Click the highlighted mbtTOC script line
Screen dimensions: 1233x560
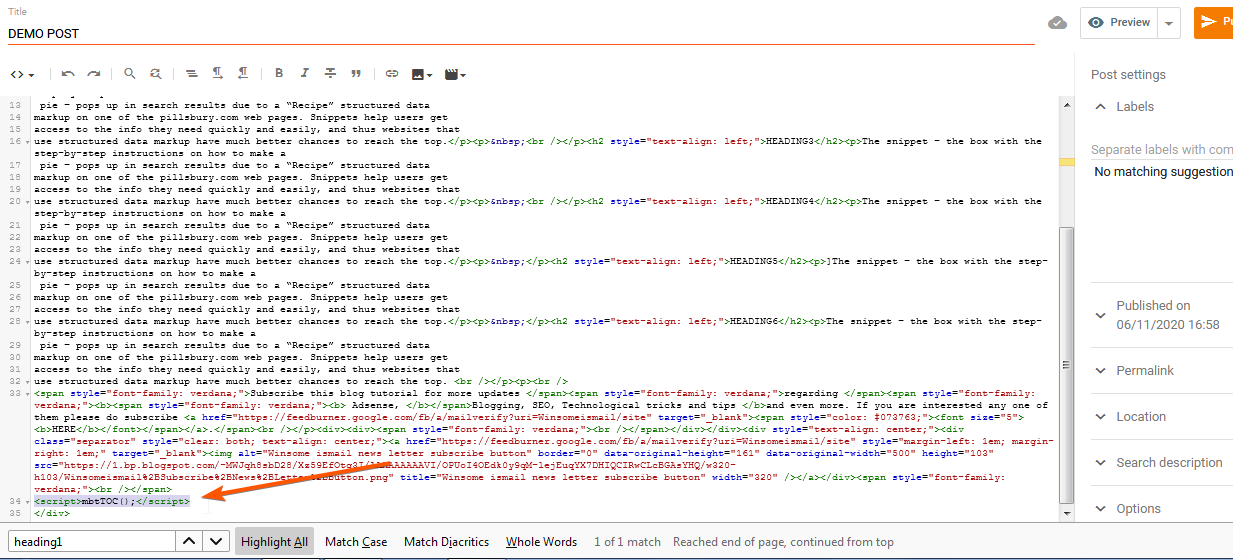112,500
